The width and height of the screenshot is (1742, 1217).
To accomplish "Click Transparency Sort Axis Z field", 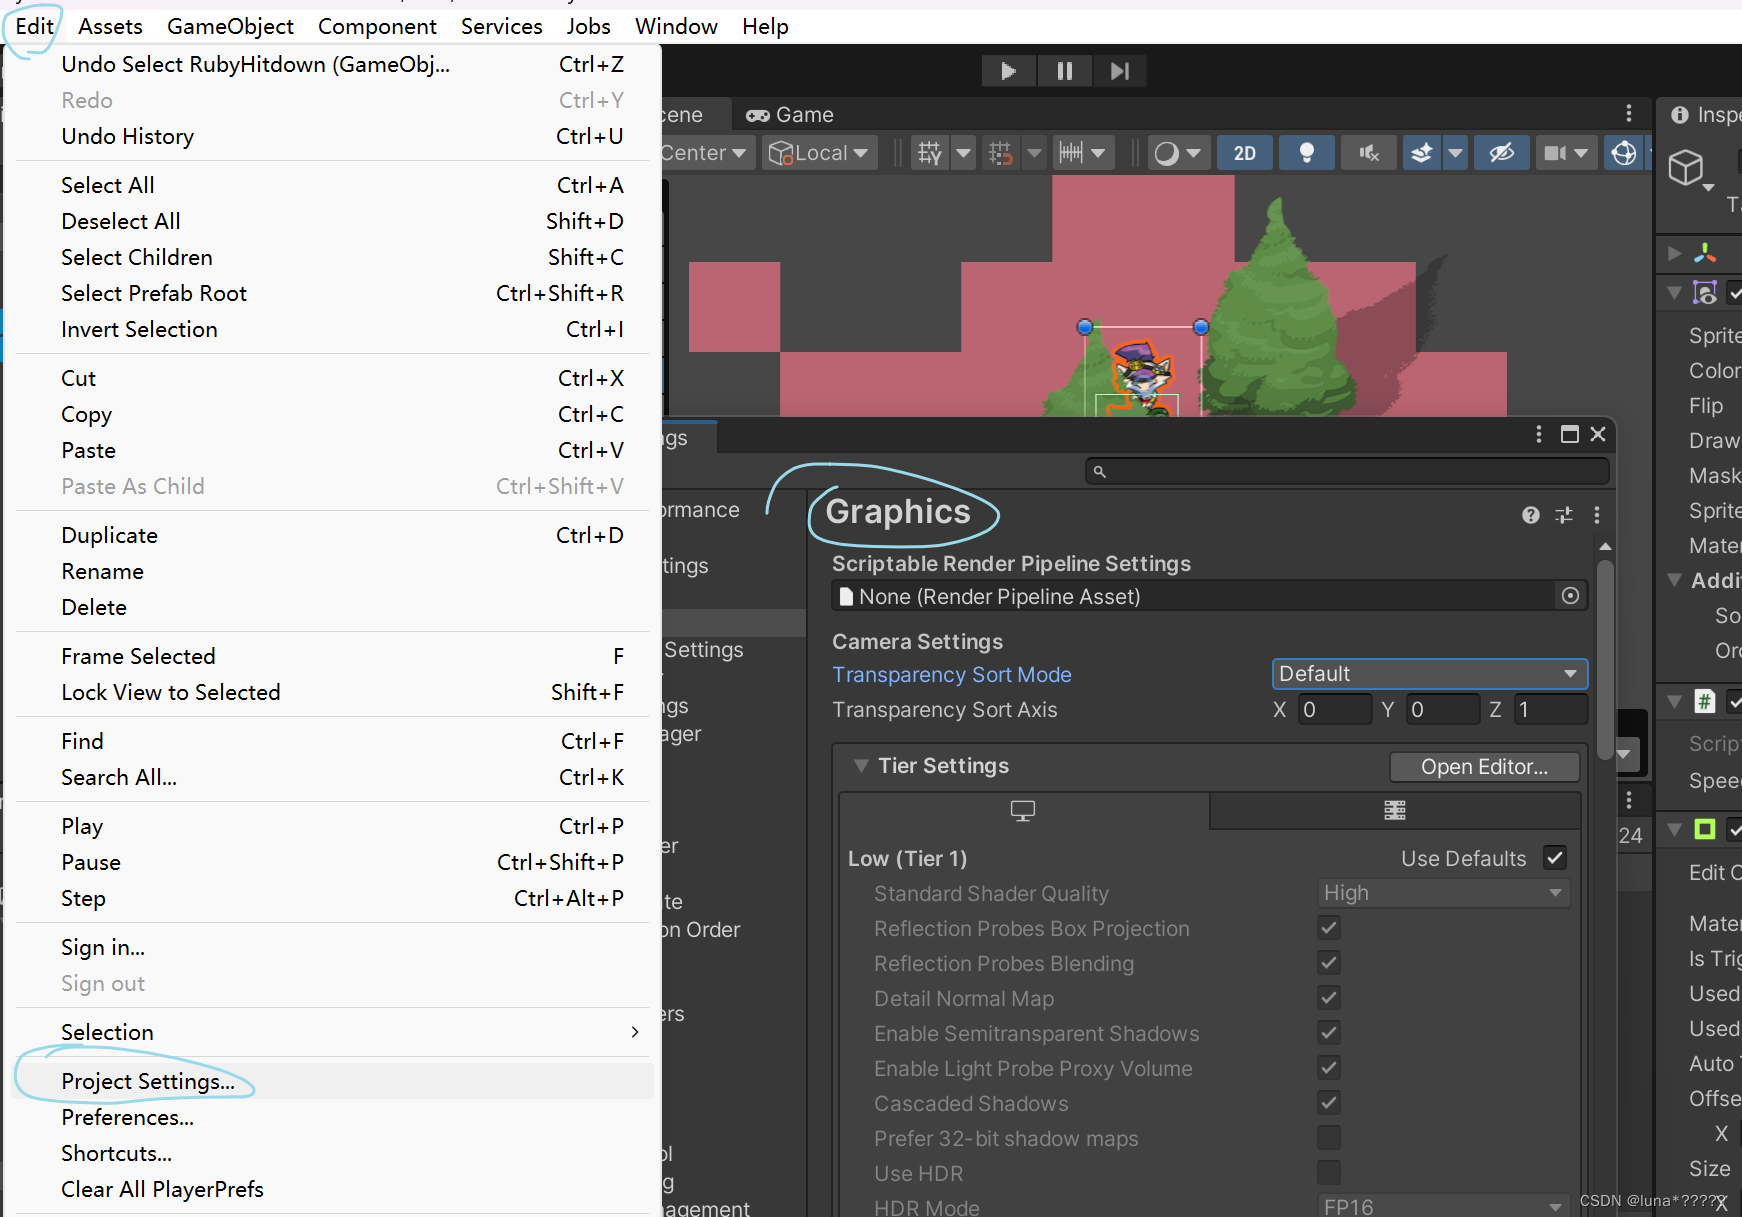I will point(1550,710).
